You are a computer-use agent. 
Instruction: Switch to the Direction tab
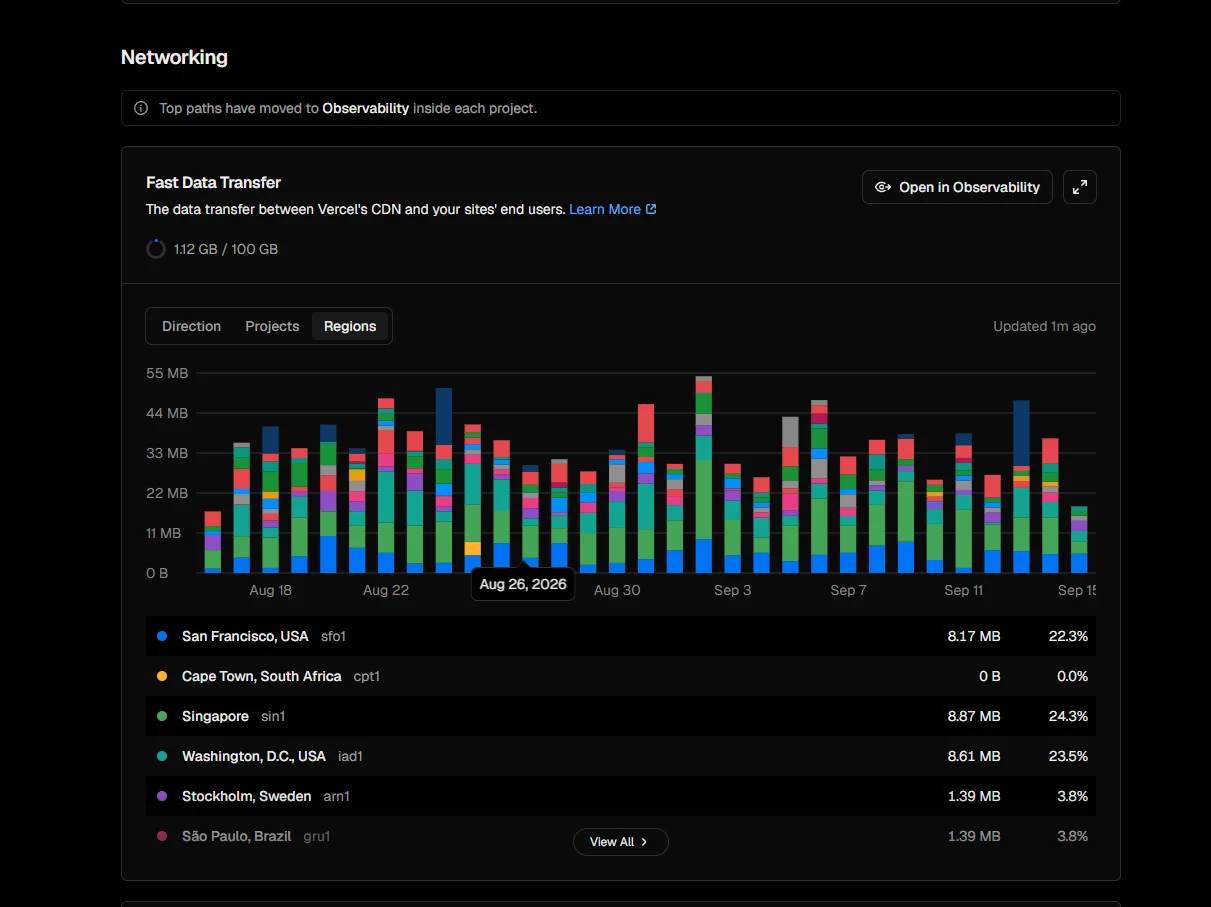tap(191, 326)
